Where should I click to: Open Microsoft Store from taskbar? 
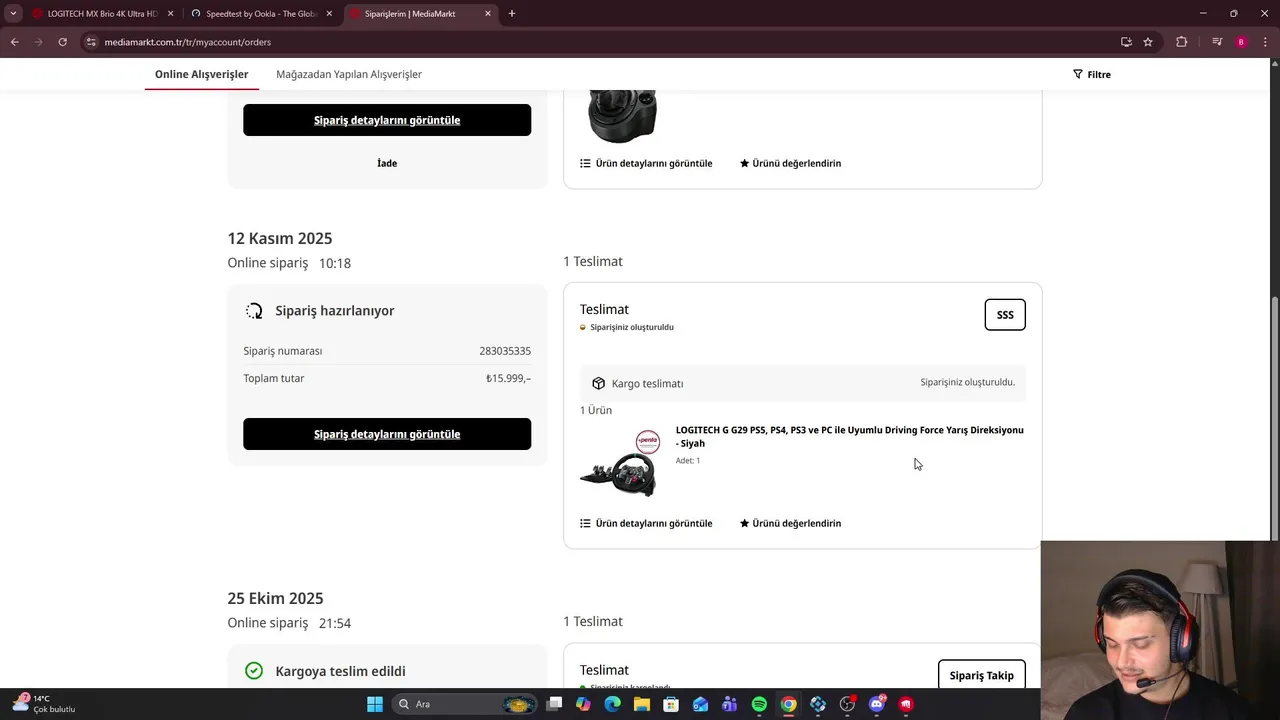[671, 704]
